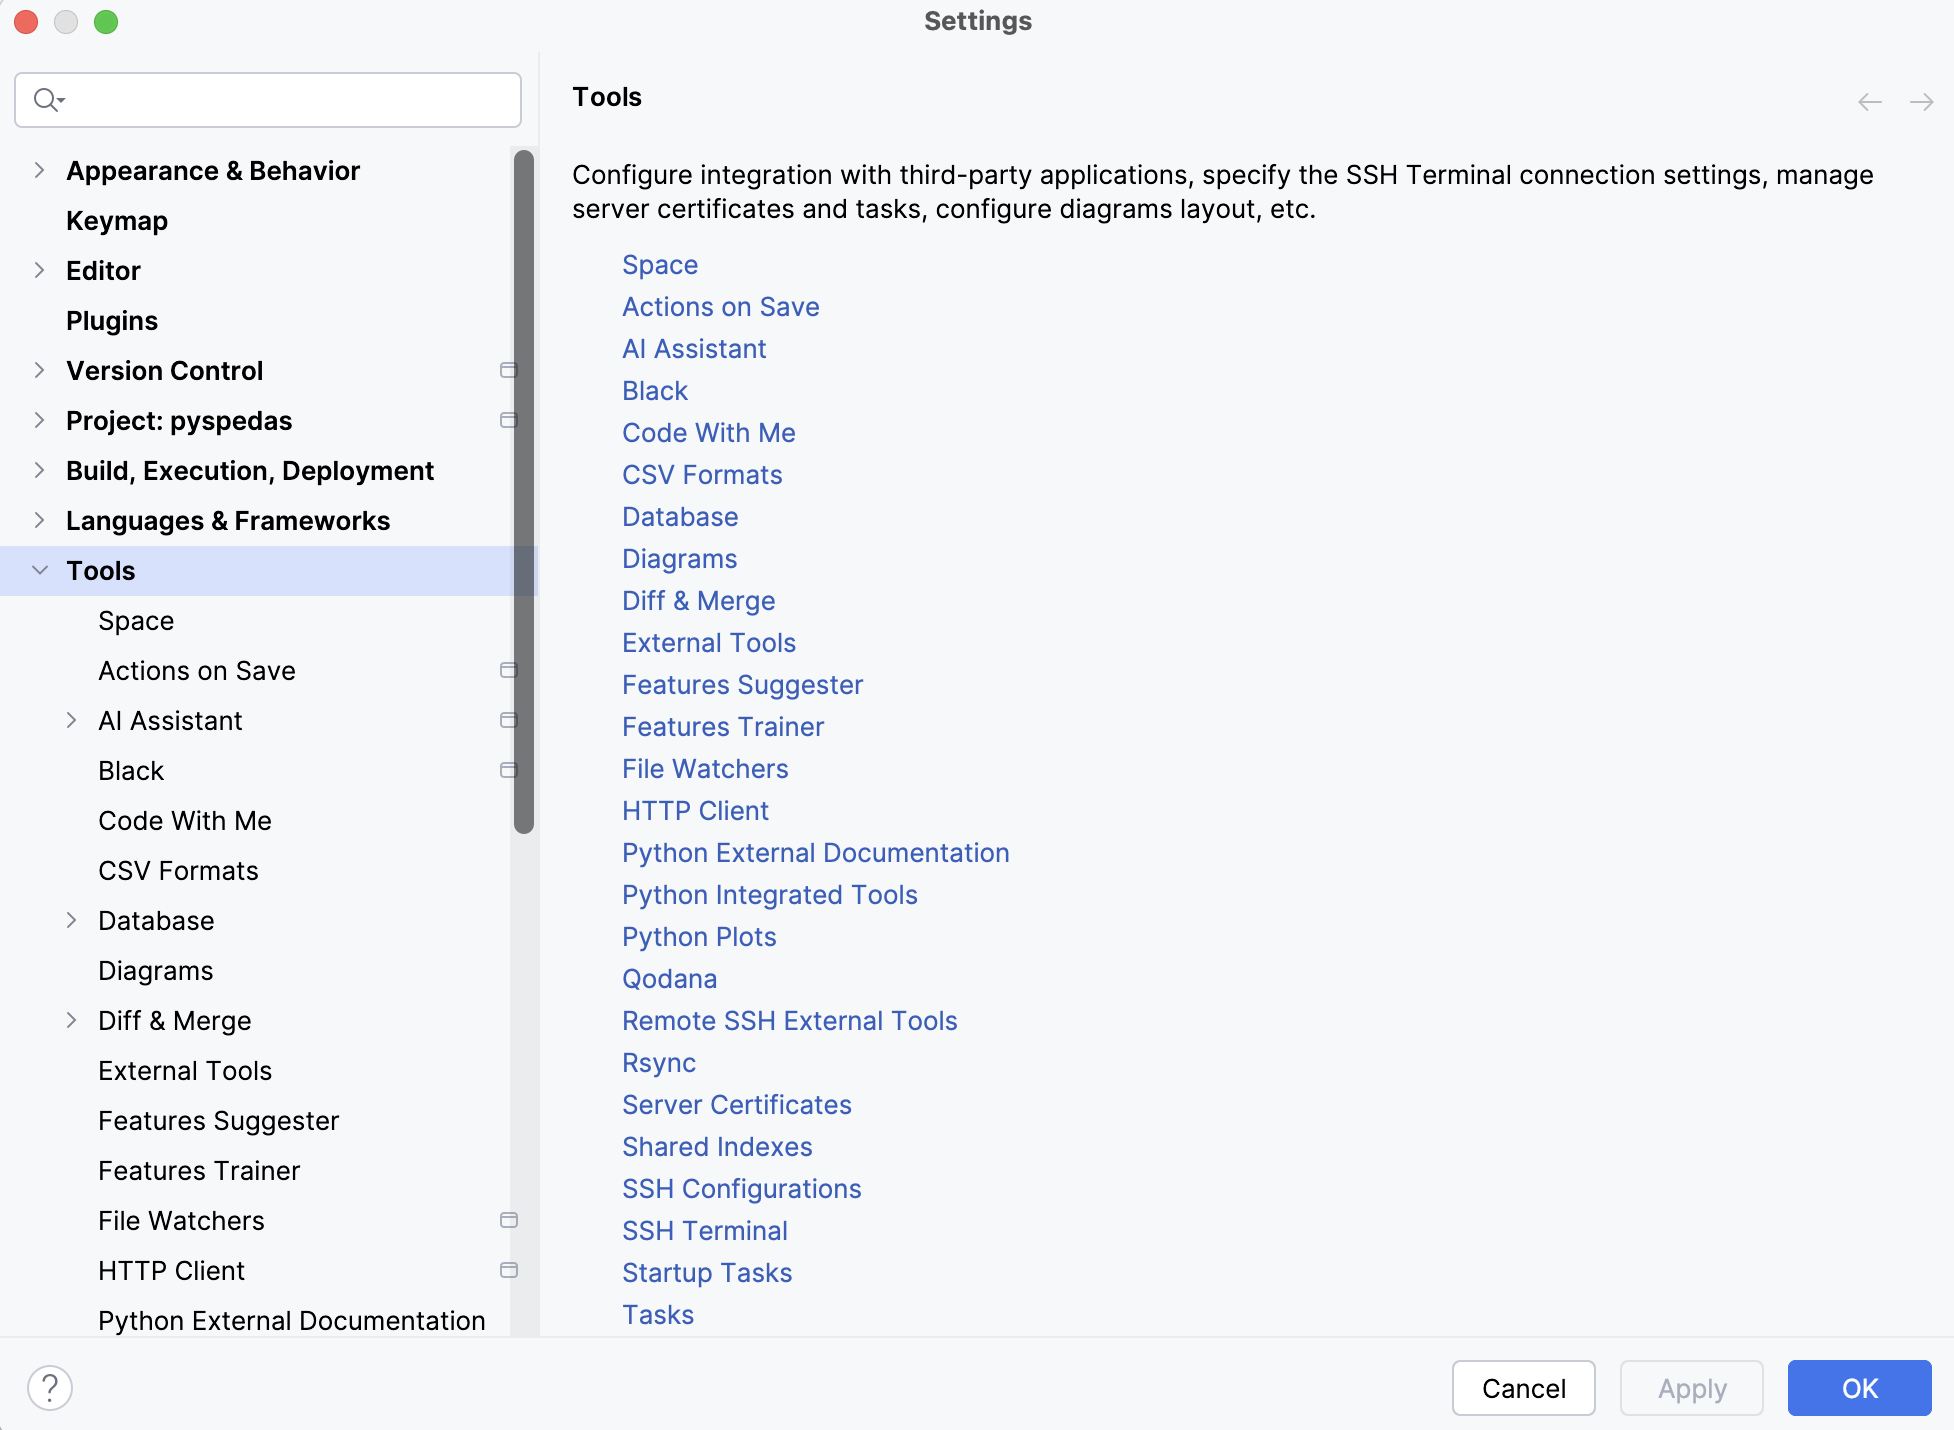The image size is (1954, 1430).
Task: Select Features Suggester in sidebar
Action: pyautogui.click(x=218, y=1121)
